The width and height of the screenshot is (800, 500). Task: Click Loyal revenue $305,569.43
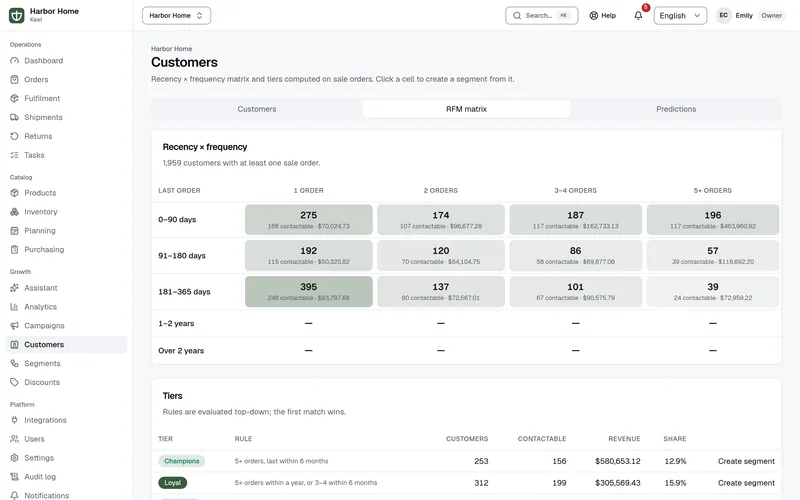point(617,483)
